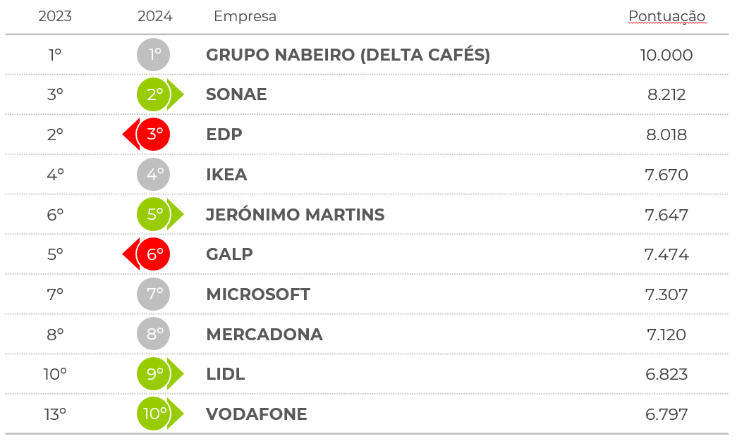Image resolution: width=737 pixels, height=441 pixels.
Task: Select the 2023 column header
Action: point(55,16)
